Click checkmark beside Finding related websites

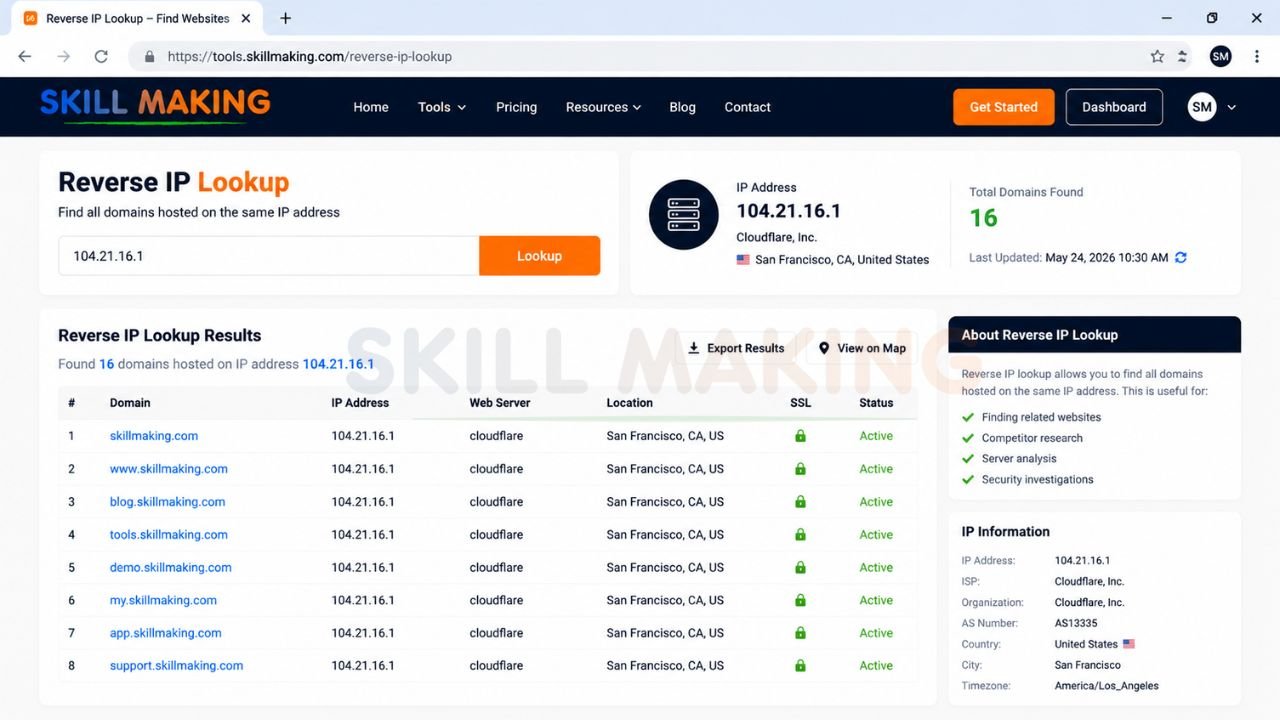click(x=968, y=417)
